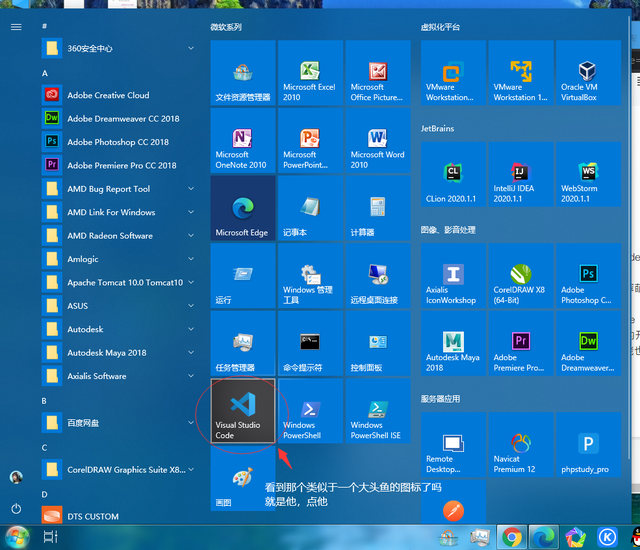Viewport: 640px width, 550px height.
Task: Open 命令提示符 tile
Action: click(311, 343)
